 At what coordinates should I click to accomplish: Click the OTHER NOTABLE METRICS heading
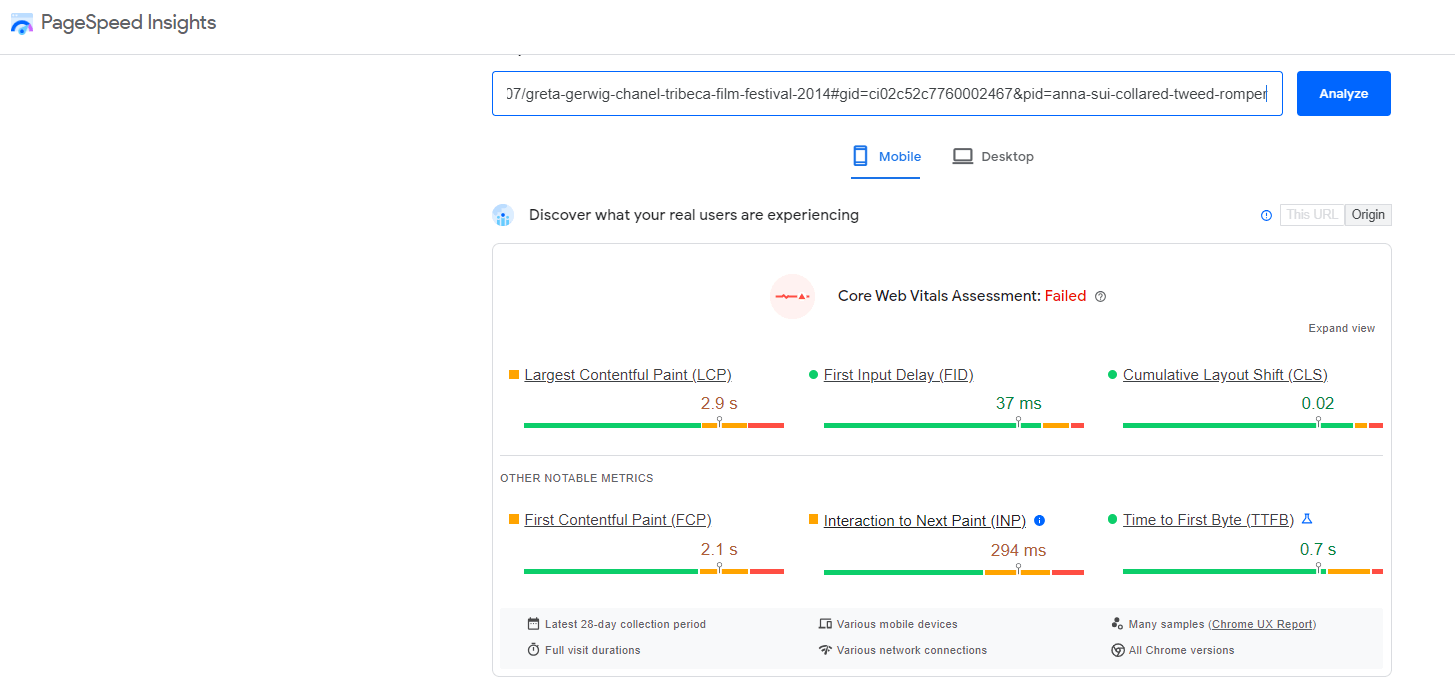coord(577,478)
